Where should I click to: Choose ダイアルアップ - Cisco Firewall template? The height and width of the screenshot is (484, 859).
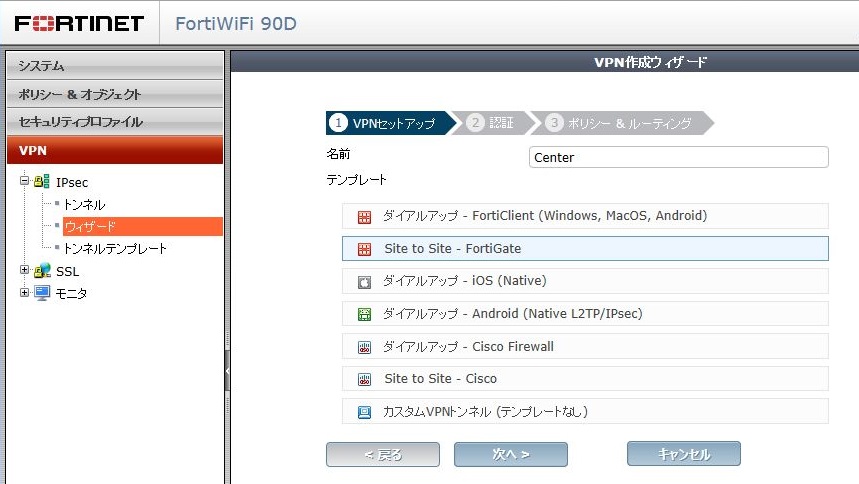click(585, 346)
